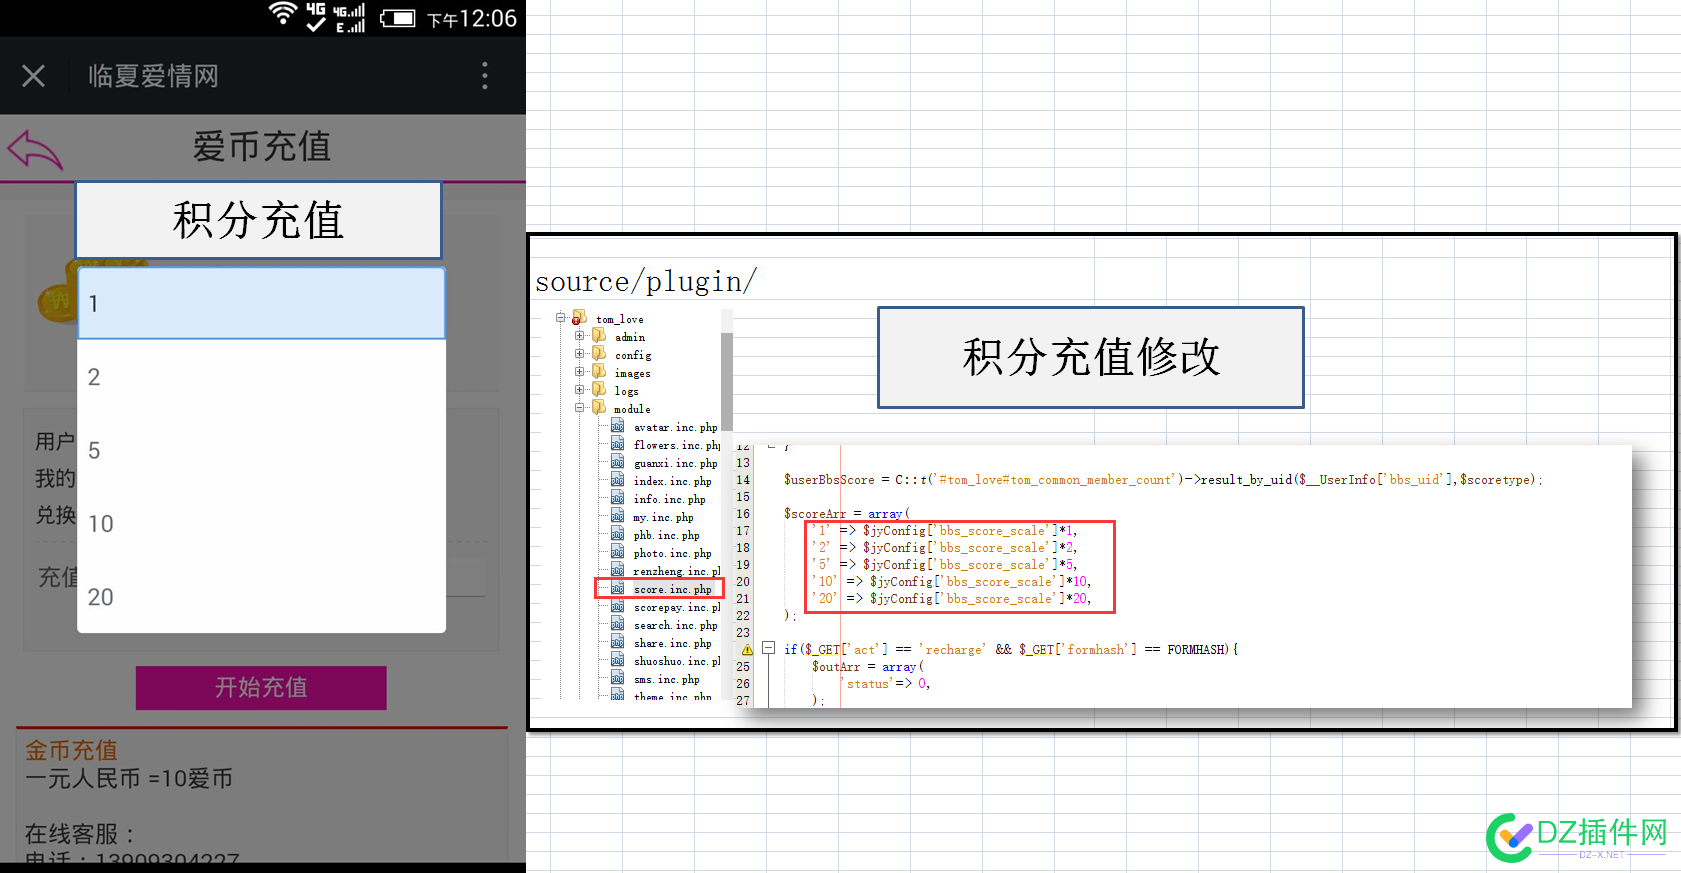Image resolution: width=1681 pixels, height=873 pixels.
Task: Click the $userBbsScore variable on line 14
Action: 829,480
